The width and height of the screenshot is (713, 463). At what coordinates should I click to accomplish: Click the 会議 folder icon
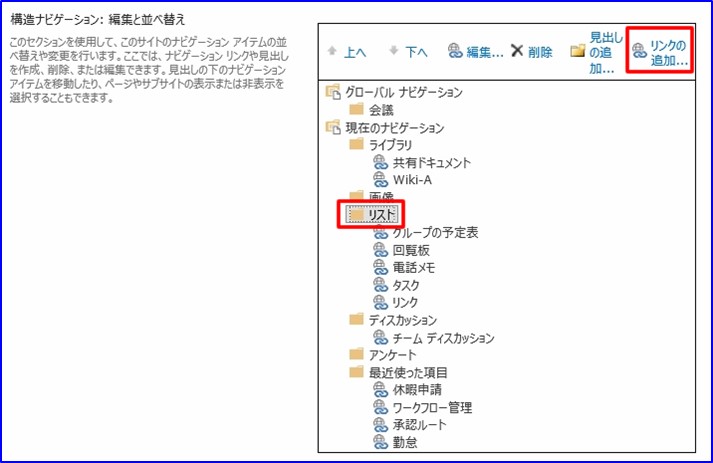click(356, 109)
